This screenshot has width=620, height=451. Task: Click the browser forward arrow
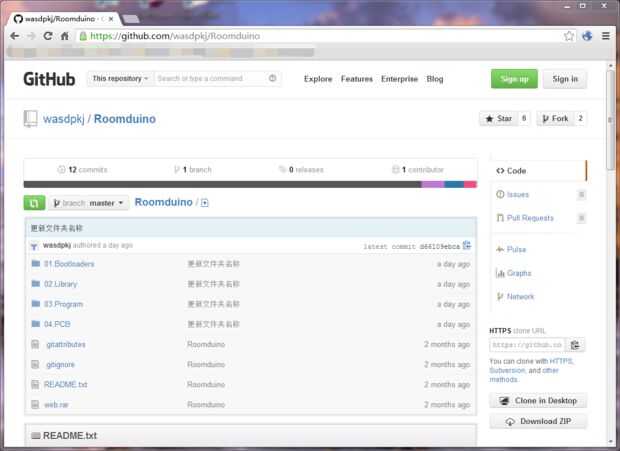31,36
